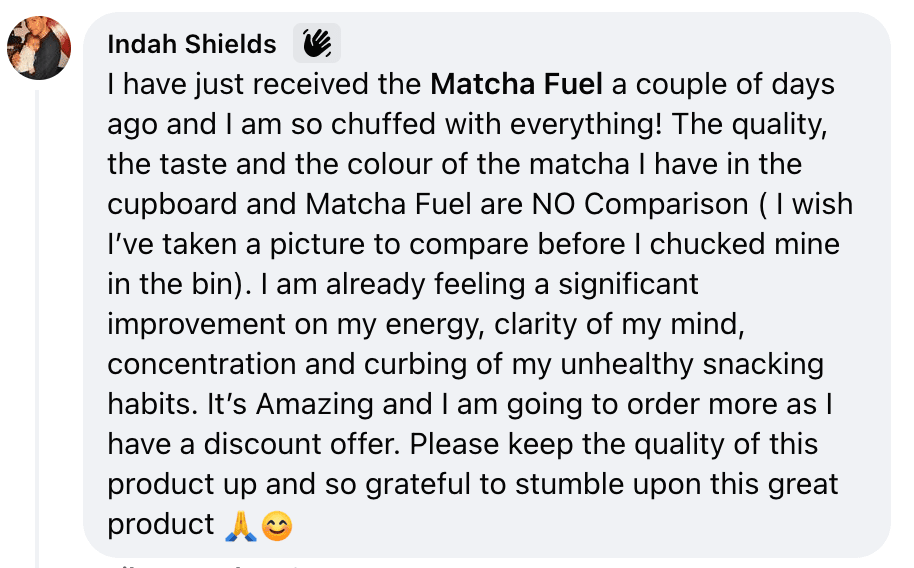Click the smiling face emoji
Screen dimensions: 914x568
pyautogui.click(x=276, y=524)
